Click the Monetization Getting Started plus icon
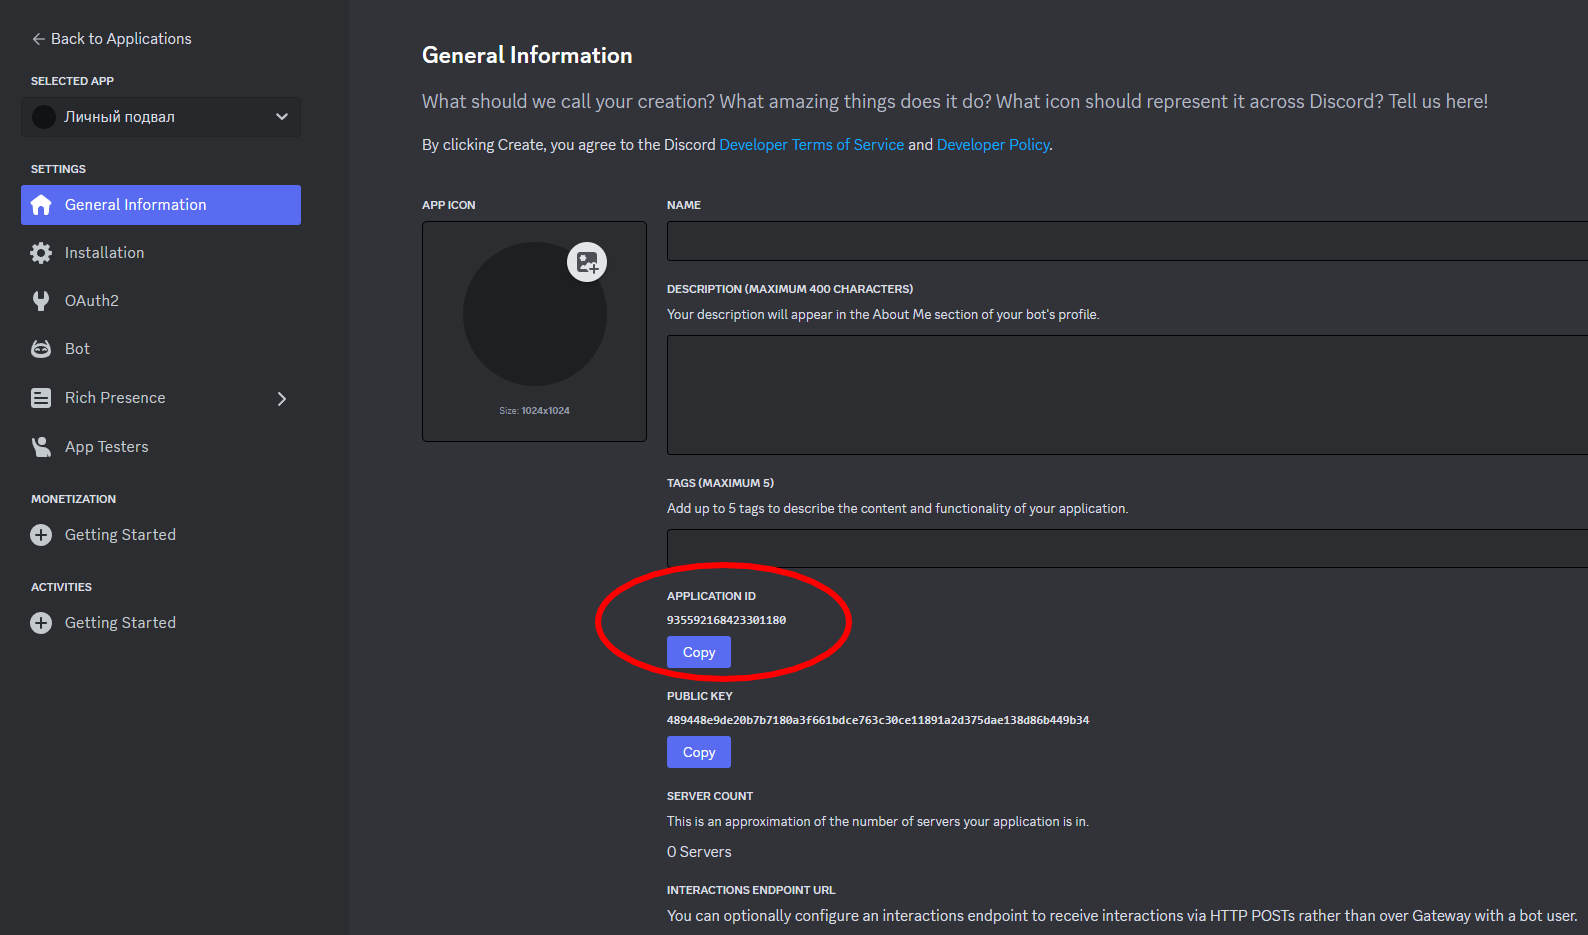Screen dimensions: 1588x935 (41, 535)
